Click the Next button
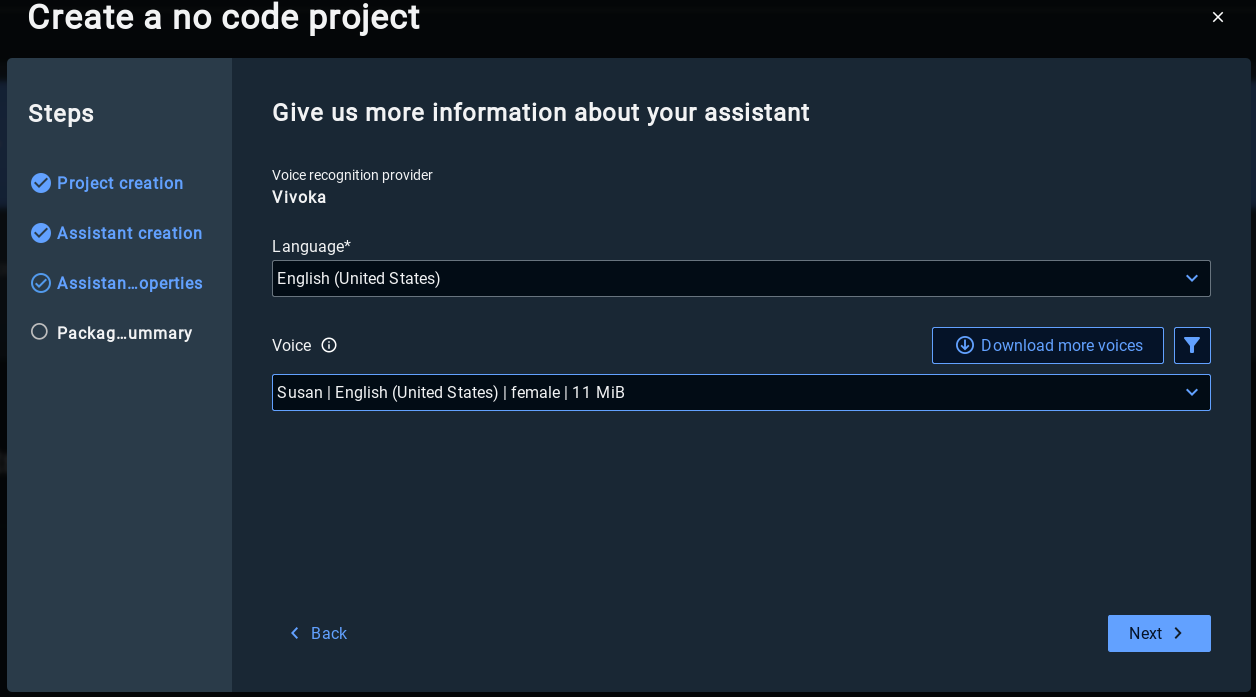This screenshot has width=1256, height=697. [1158, 633]
